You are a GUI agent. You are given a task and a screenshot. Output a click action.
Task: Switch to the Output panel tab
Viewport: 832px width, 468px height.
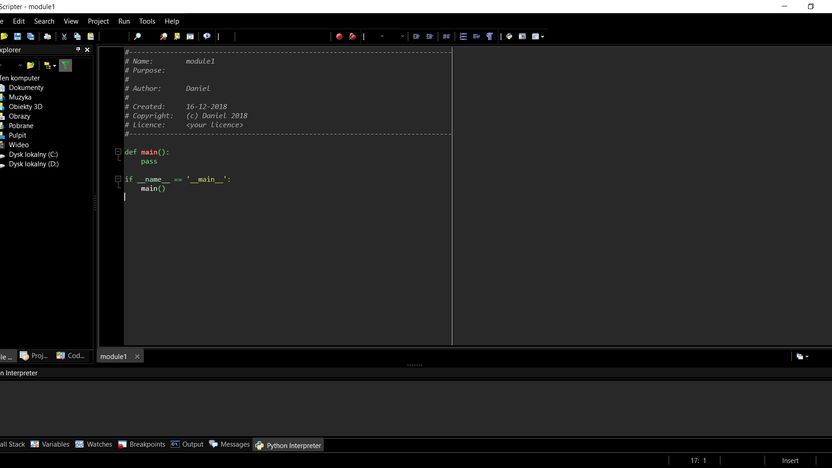187,445
